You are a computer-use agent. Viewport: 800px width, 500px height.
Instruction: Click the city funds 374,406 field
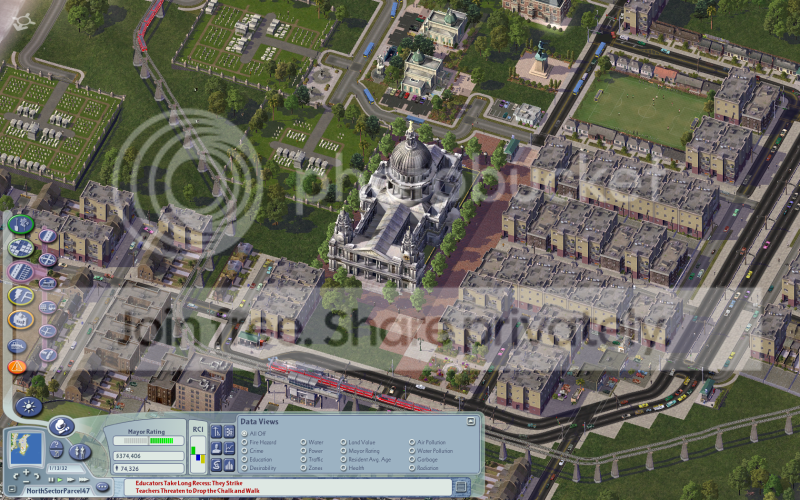pos(148,456)
